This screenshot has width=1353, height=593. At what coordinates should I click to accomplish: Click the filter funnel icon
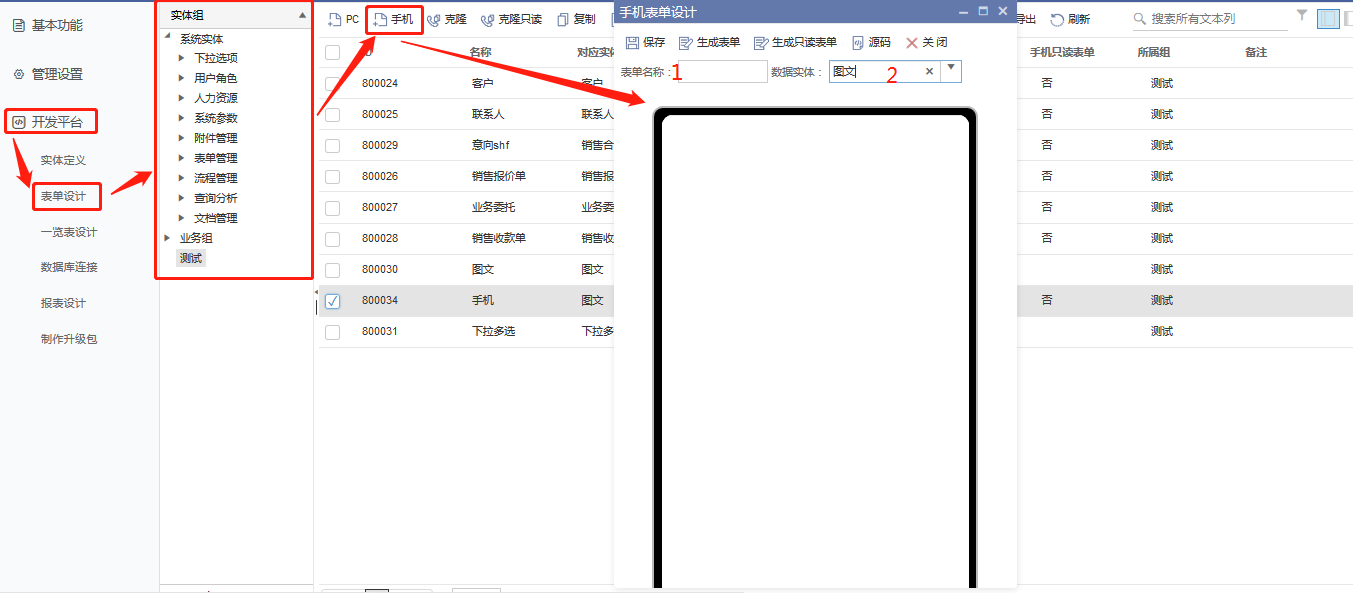point(1301,16)
